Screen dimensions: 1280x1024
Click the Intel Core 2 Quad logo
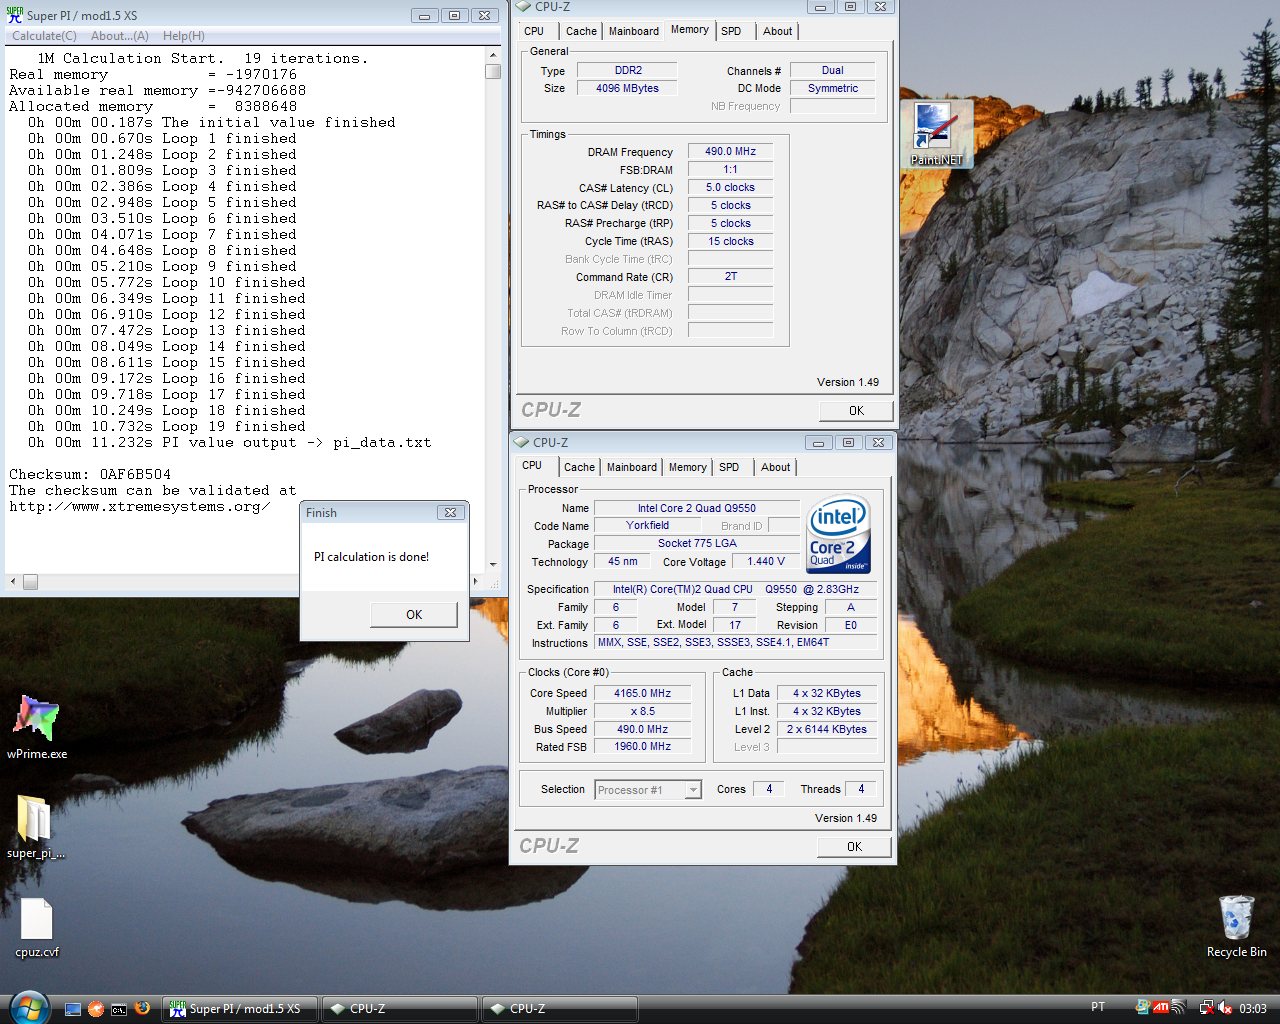coord(838,534)
